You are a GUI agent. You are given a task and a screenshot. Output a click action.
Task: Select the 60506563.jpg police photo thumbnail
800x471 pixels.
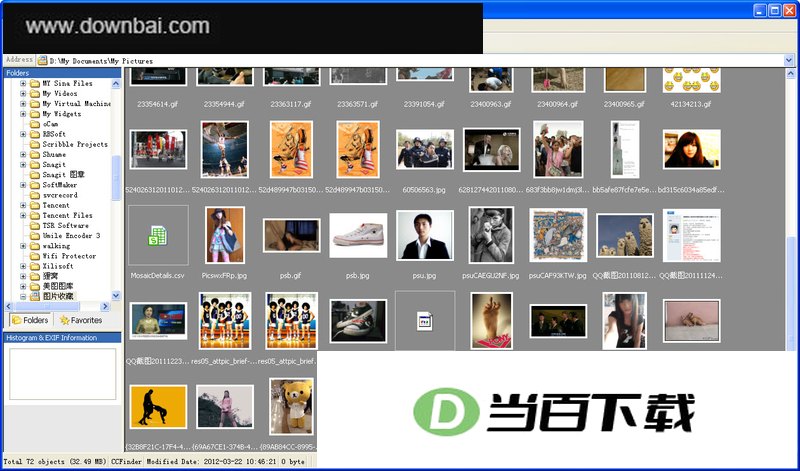coord(424,150)
